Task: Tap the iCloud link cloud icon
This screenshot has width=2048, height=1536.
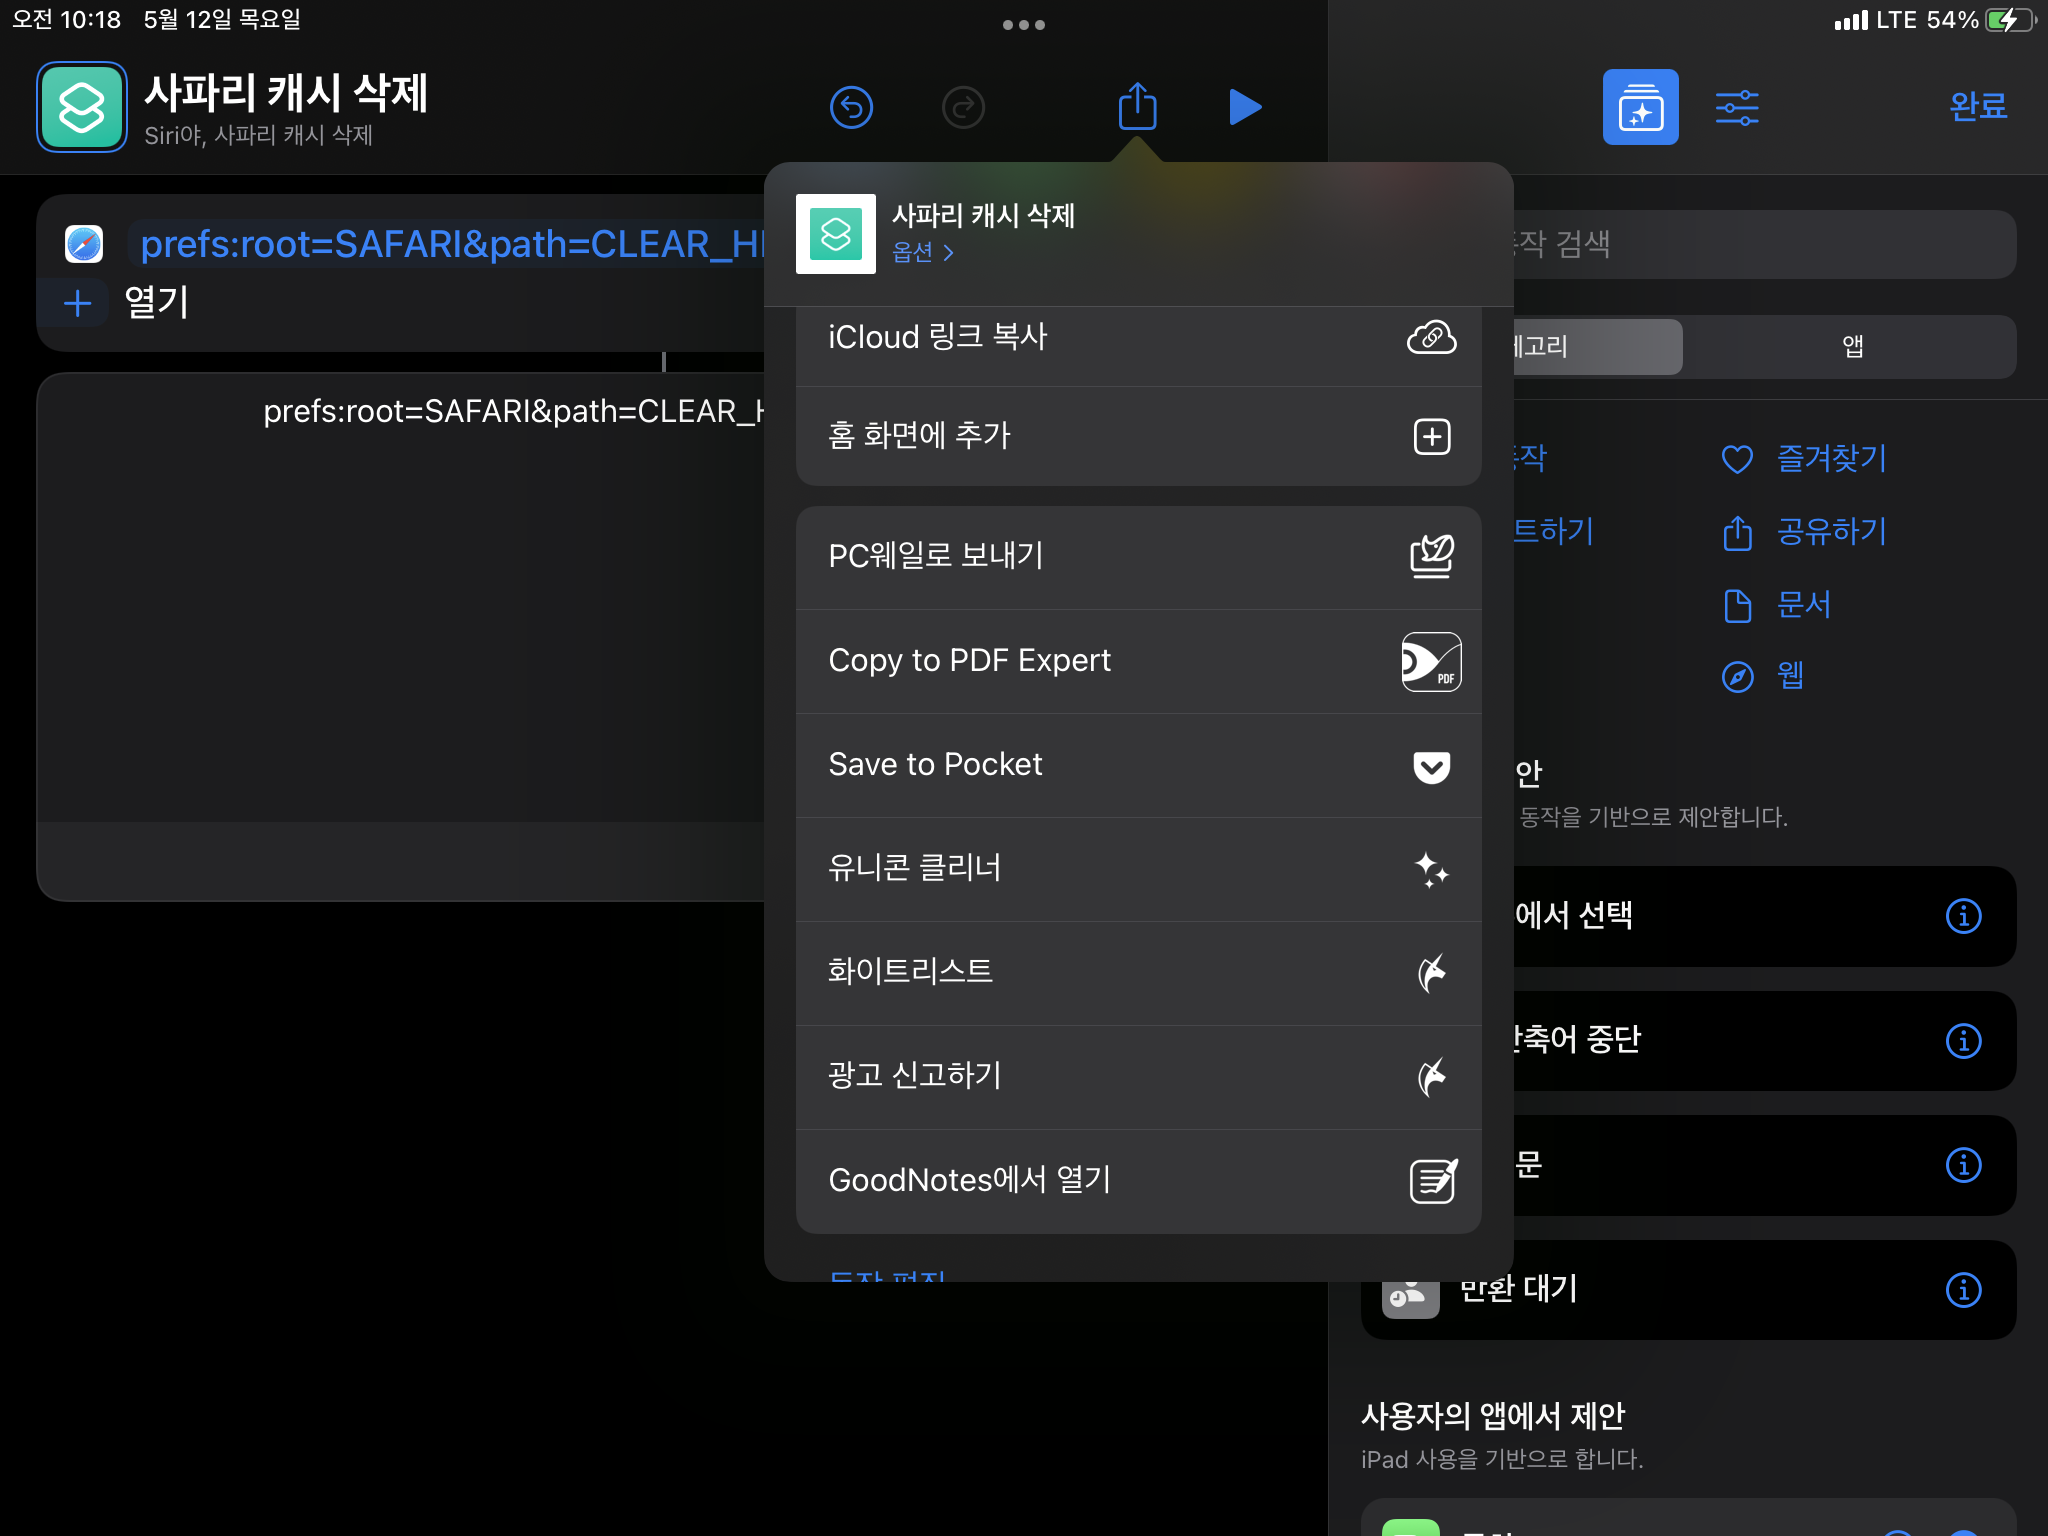Action: [x=1432, y=338]
